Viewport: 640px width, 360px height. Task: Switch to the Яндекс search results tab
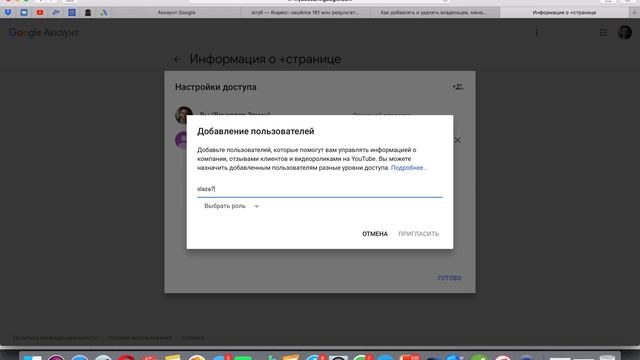[305, 13]
